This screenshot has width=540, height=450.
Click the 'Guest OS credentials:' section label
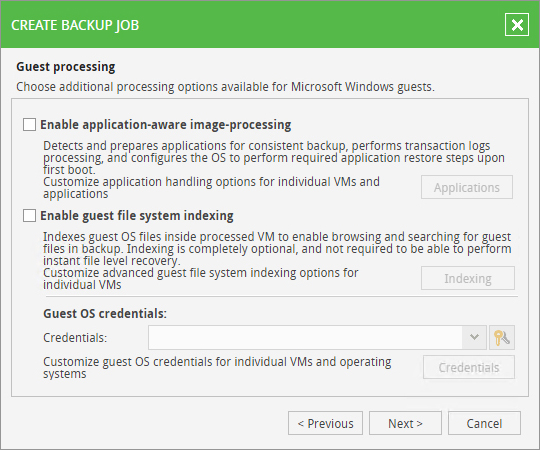[x=105, y=314]
